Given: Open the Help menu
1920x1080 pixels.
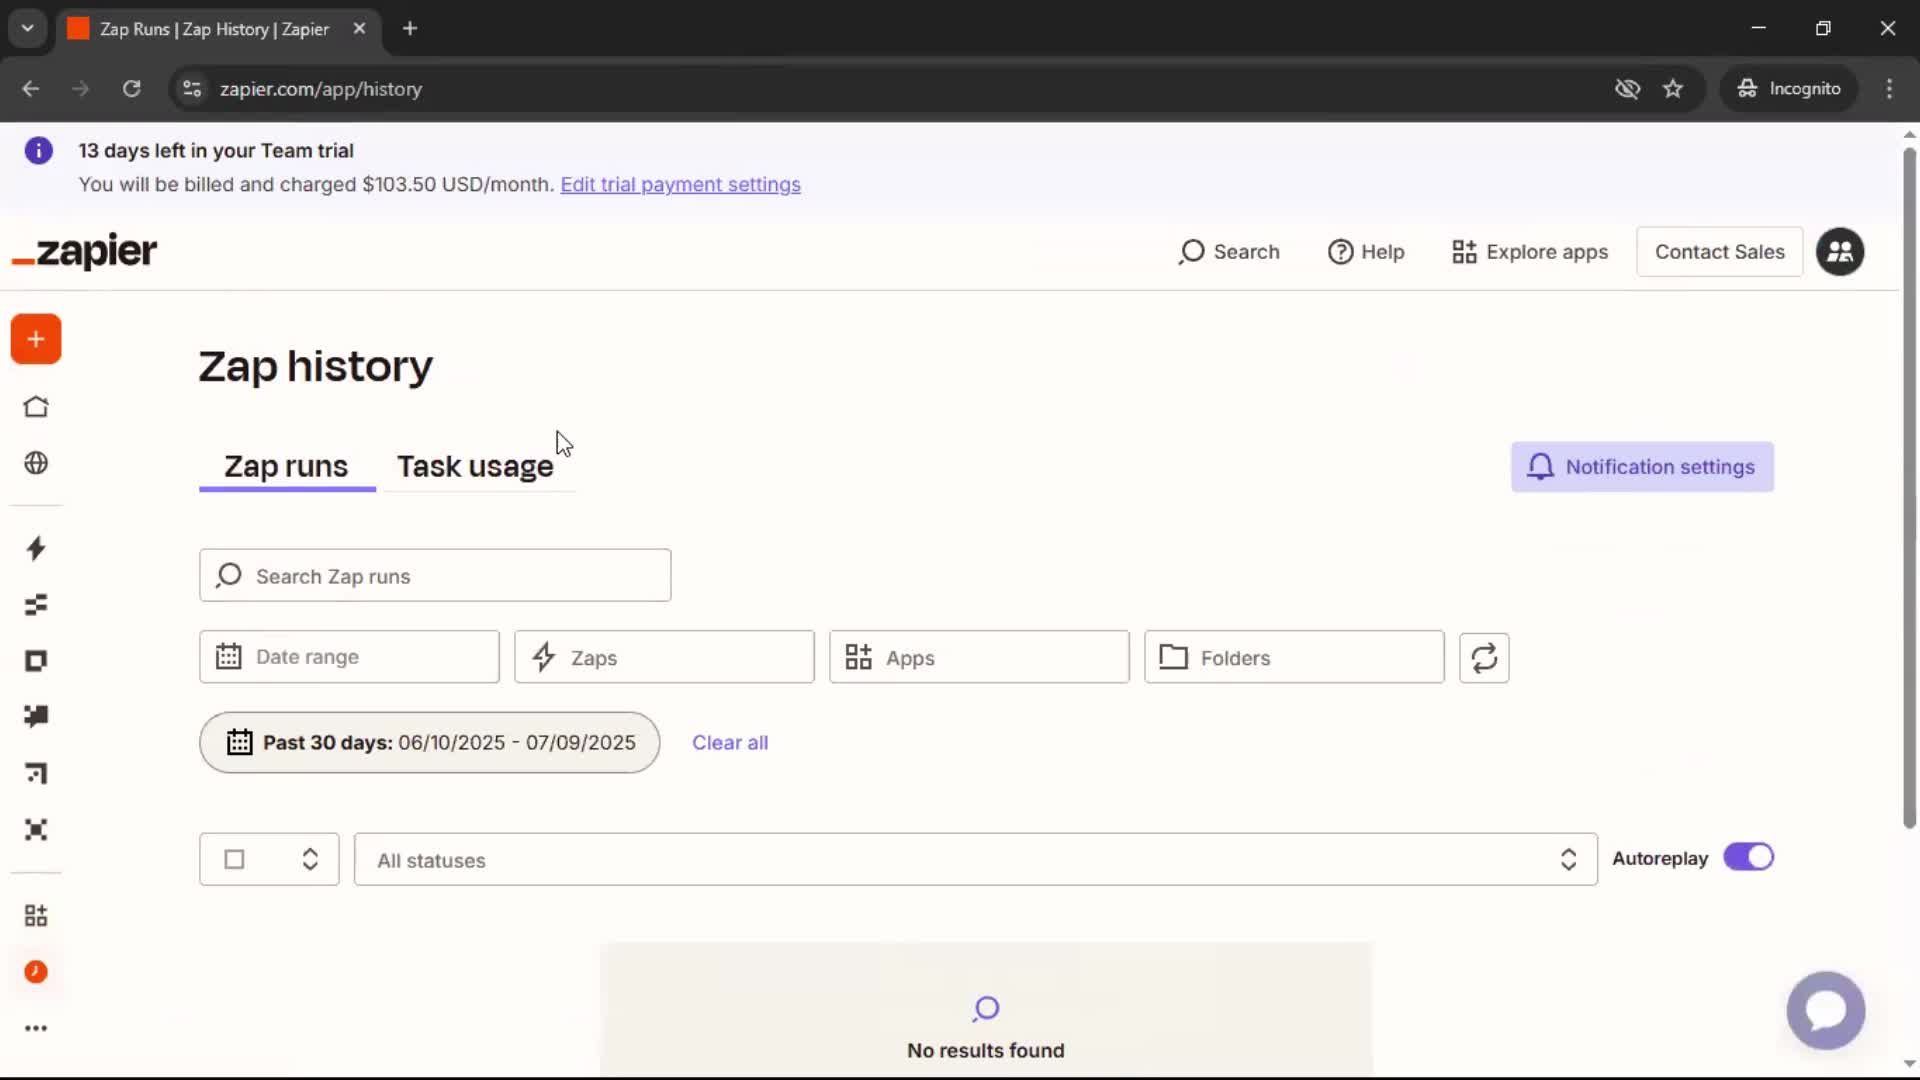Looking at the screenshot, I should point(1366,252).
